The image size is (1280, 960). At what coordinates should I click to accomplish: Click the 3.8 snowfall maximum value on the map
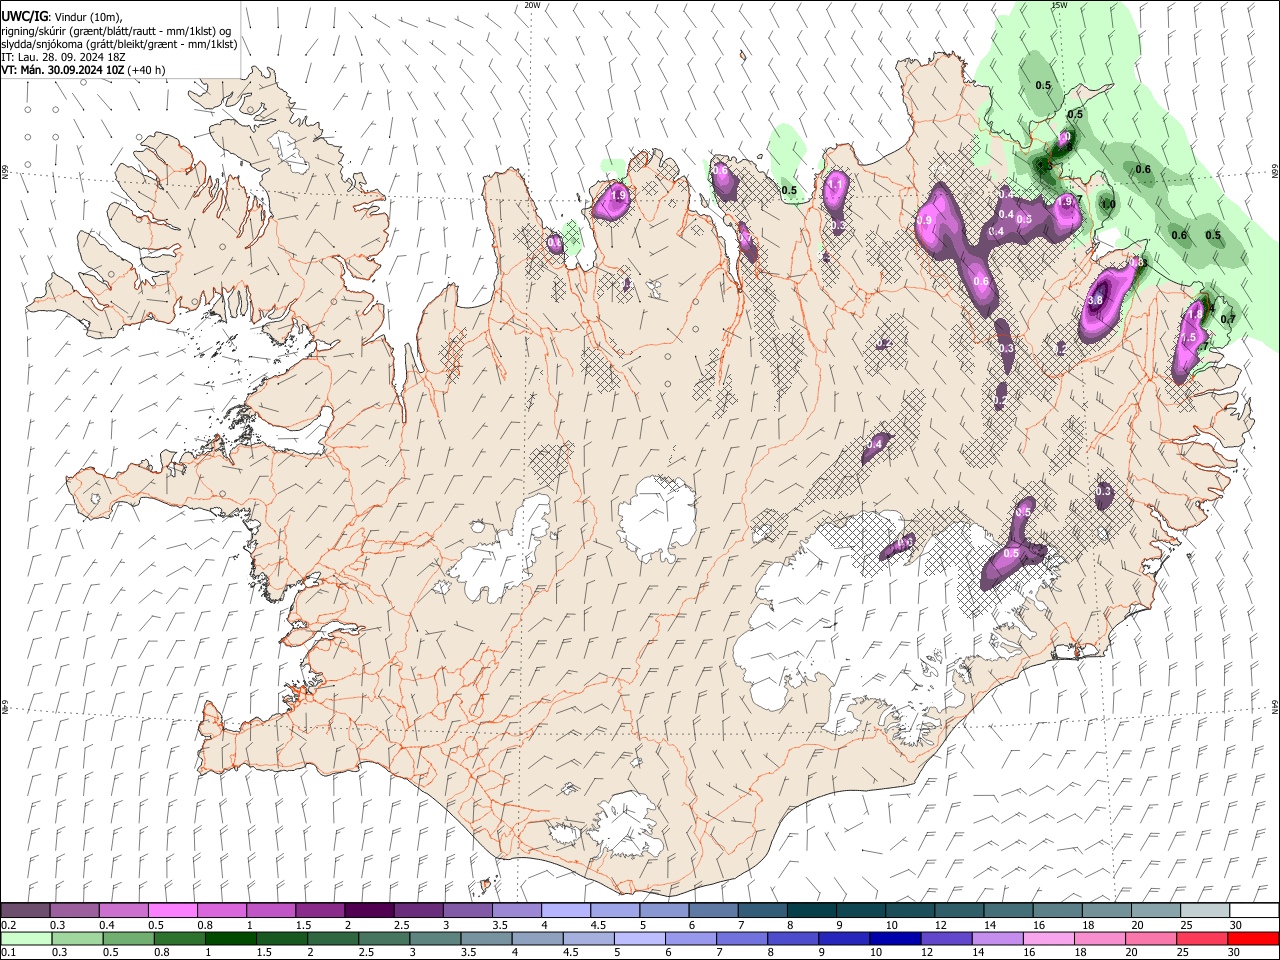(x=1095, y=300)
